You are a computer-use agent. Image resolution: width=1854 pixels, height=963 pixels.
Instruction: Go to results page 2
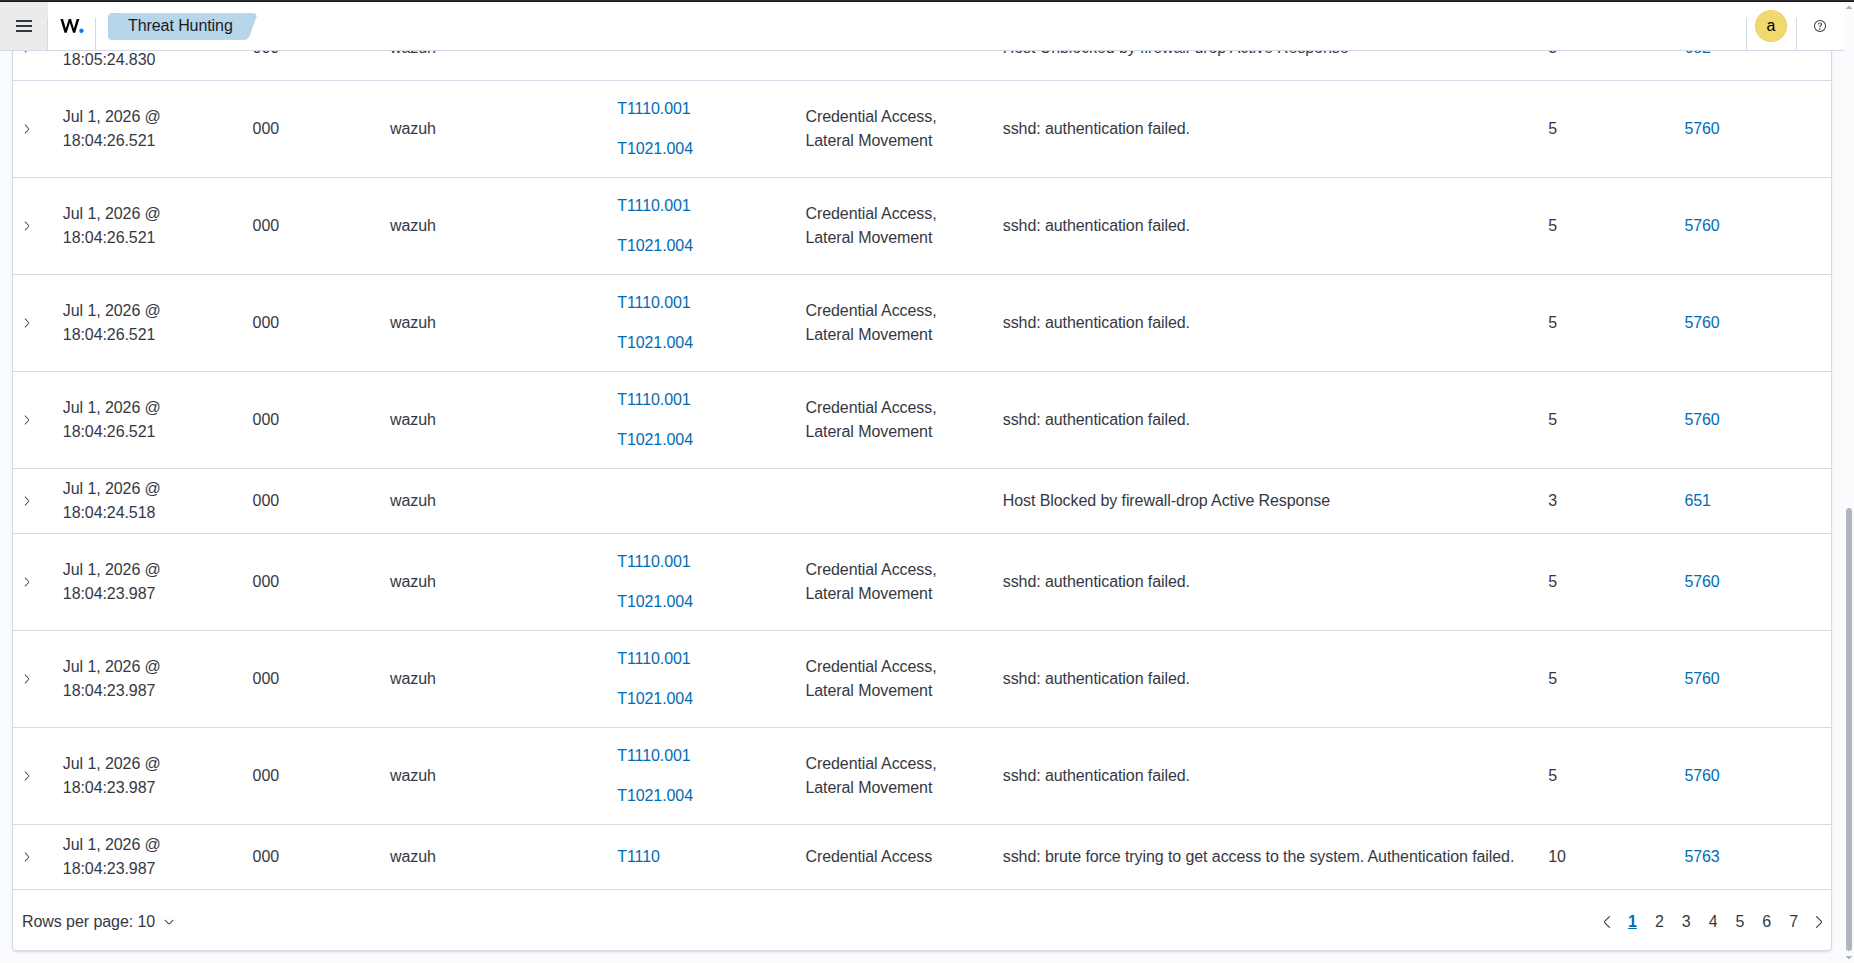(1659, 922)
